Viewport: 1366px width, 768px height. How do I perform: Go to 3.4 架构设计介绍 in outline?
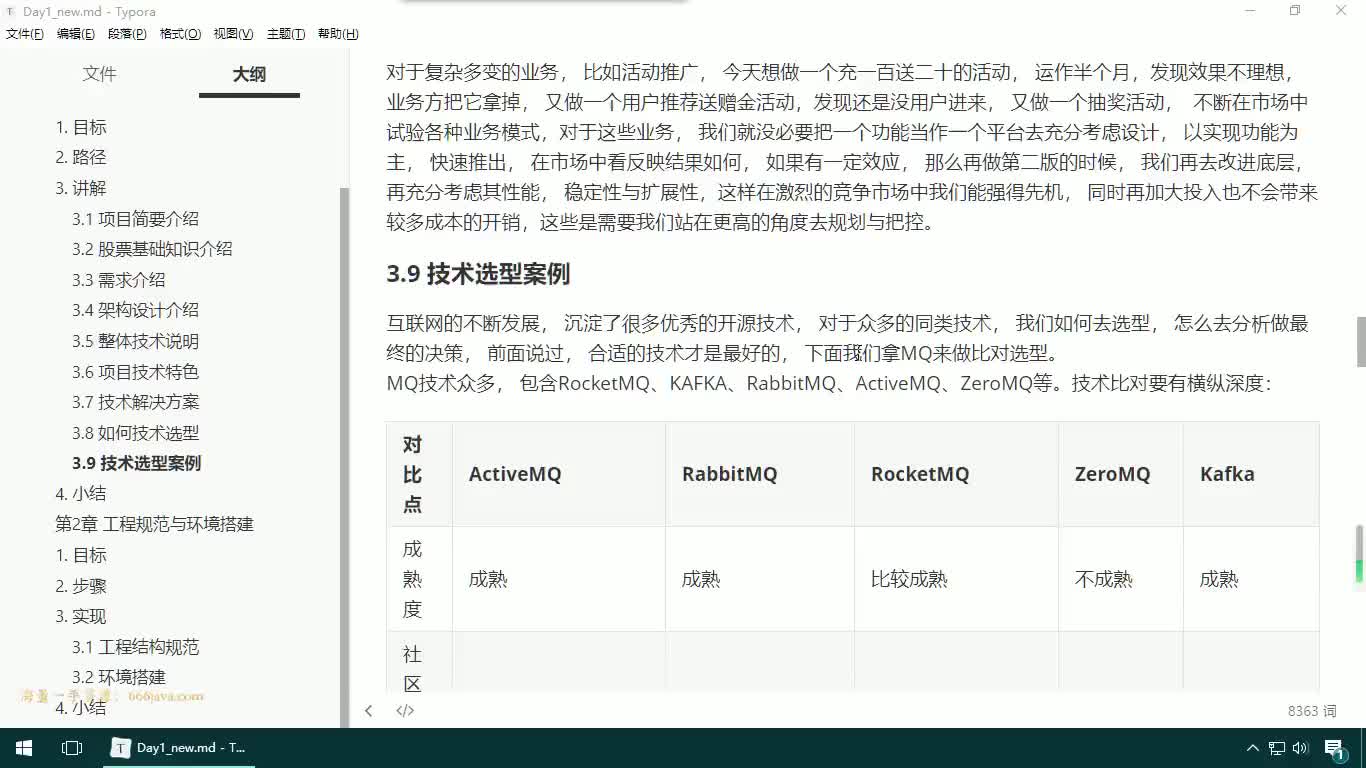(x=135, y=310)
